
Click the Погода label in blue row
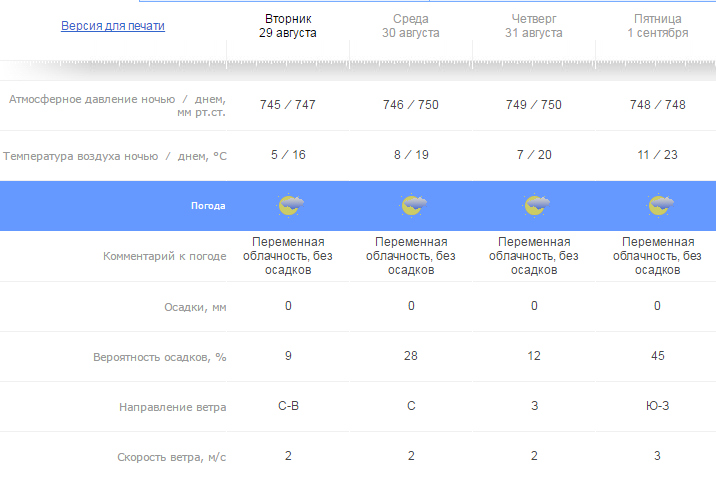coord(208,206)
